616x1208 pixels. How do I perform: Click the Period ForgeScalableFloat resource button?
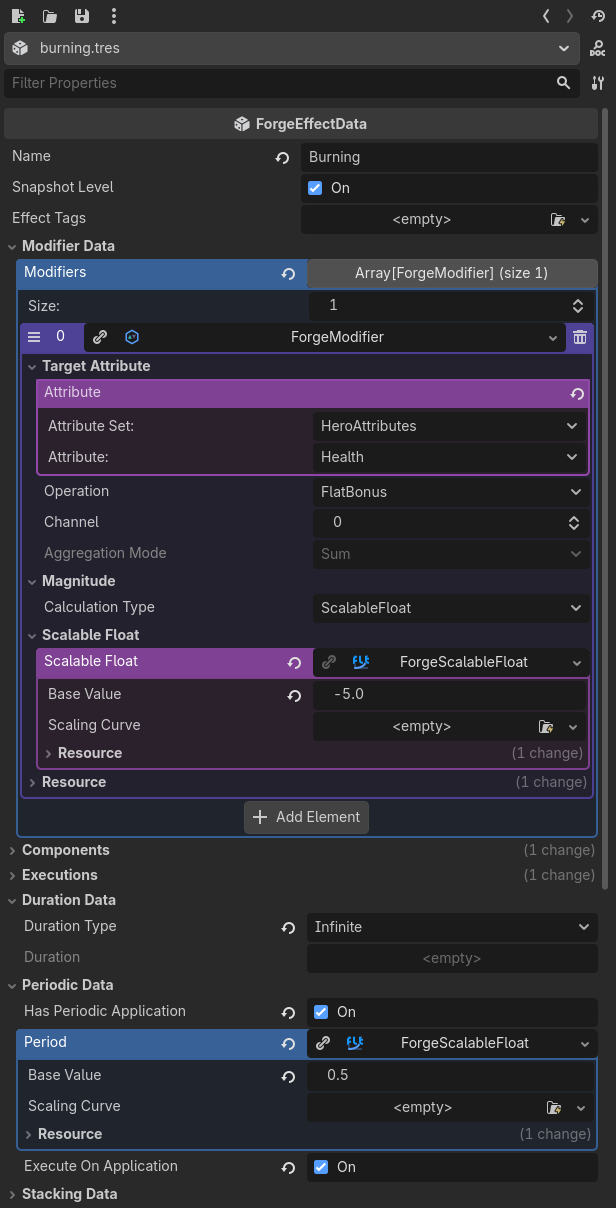click(452, 1043)
